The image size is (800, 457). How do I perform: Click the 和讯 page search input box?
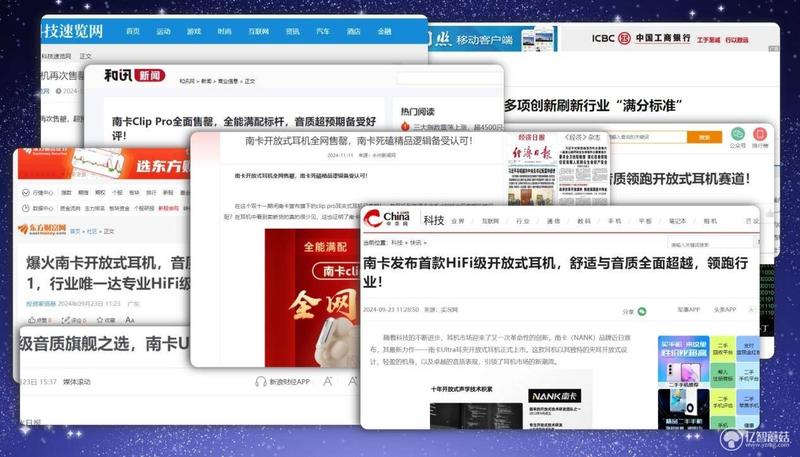[449, 79]
